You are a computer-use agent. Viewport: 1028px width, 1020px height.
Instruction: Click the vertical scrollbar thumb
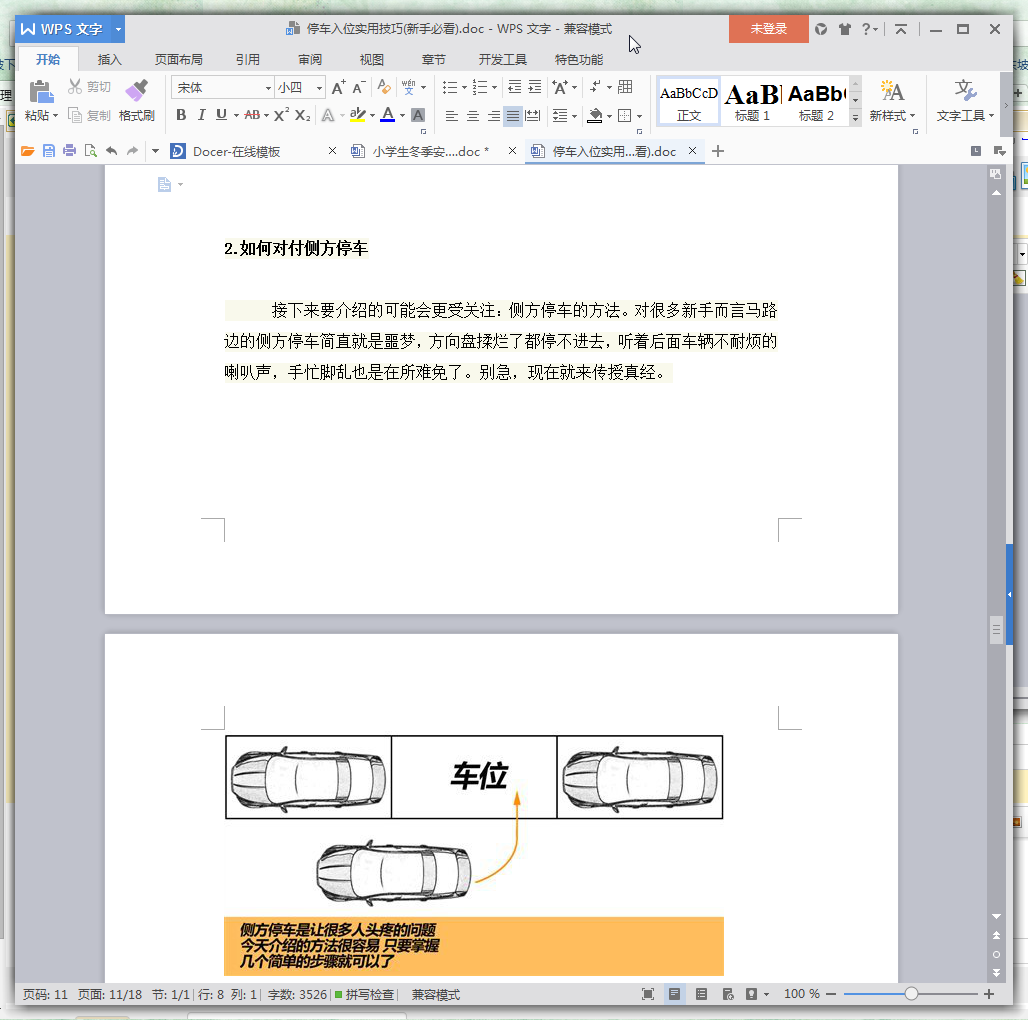coord(997,629)
